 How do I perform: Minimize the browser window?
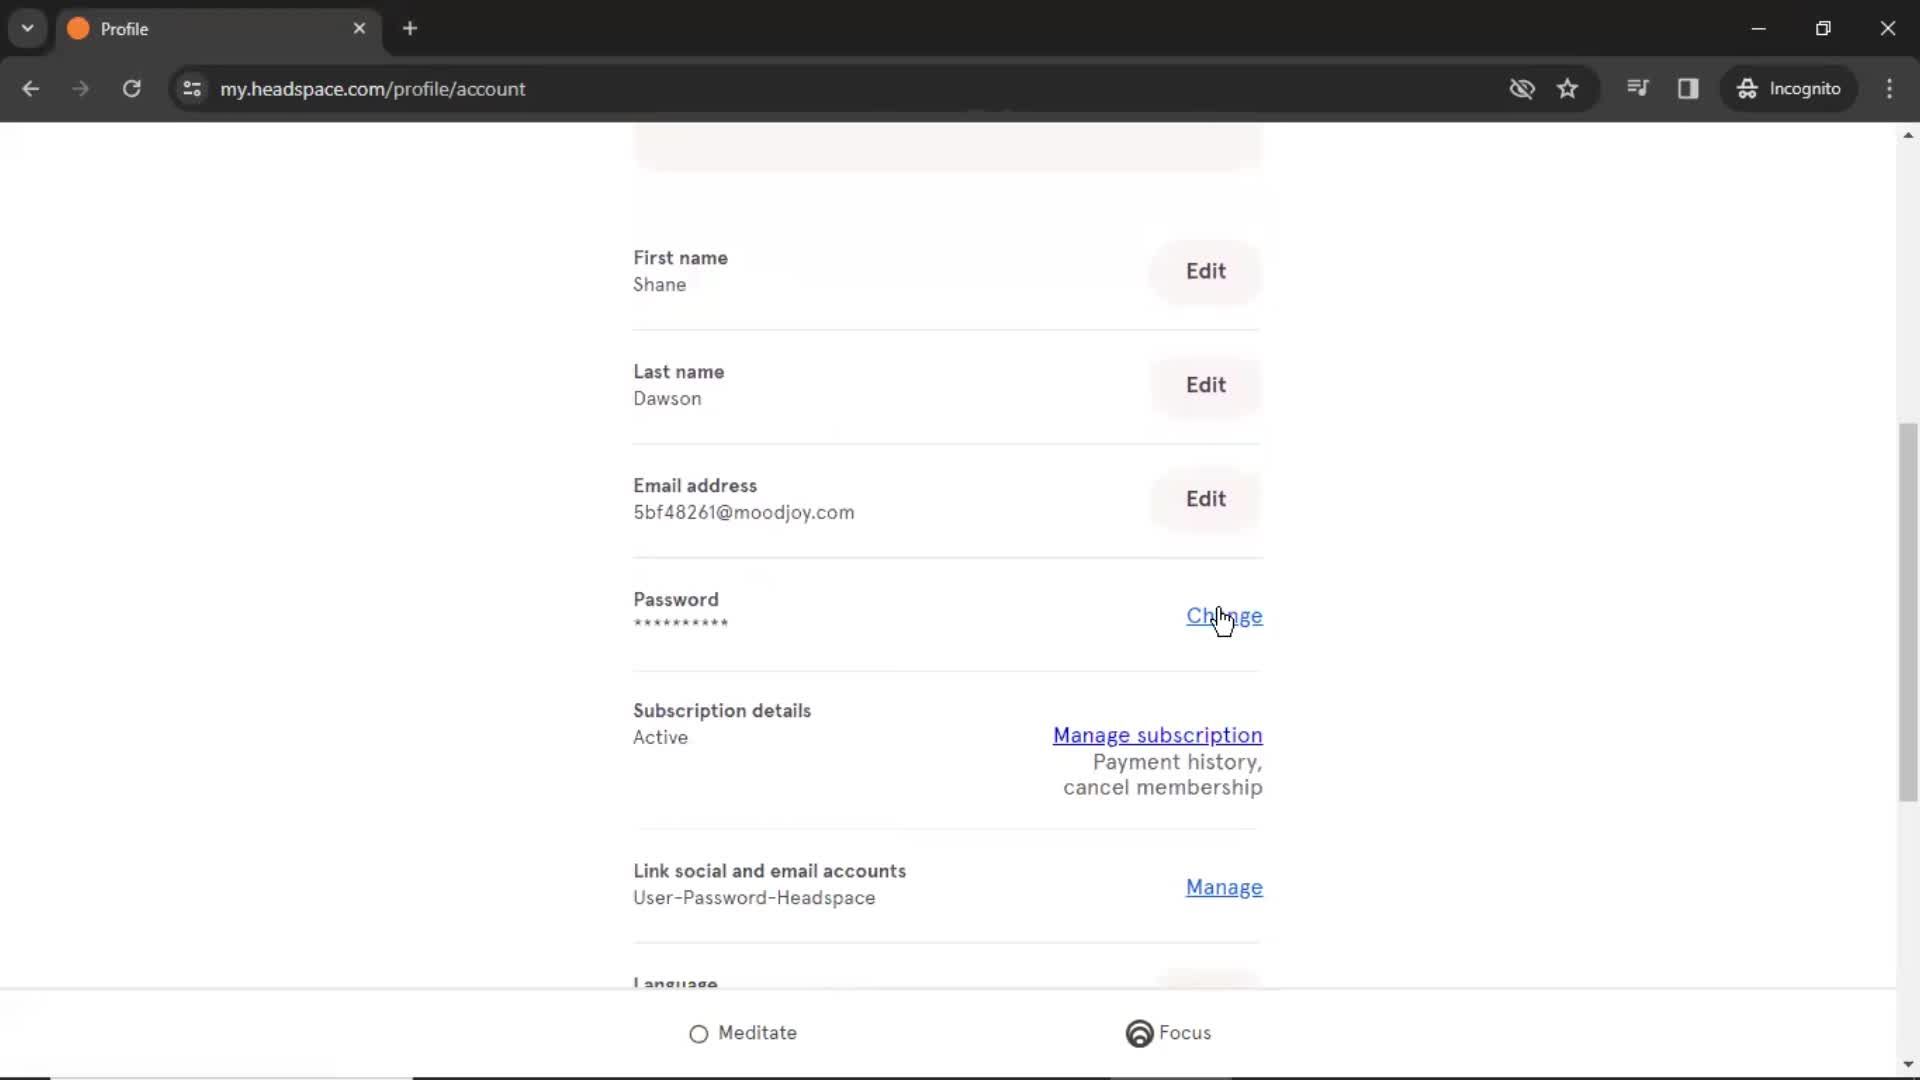tap(1758, 28)
